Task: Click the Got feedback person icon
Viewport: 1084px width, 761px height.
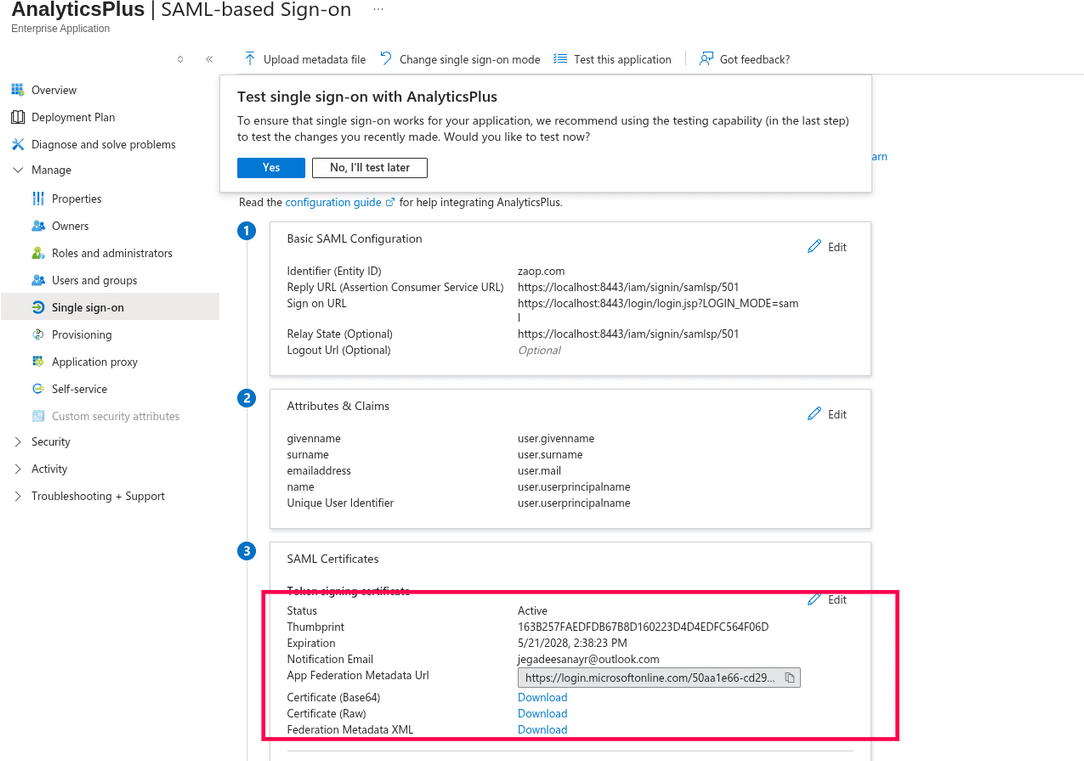Action: pos(706,59)
